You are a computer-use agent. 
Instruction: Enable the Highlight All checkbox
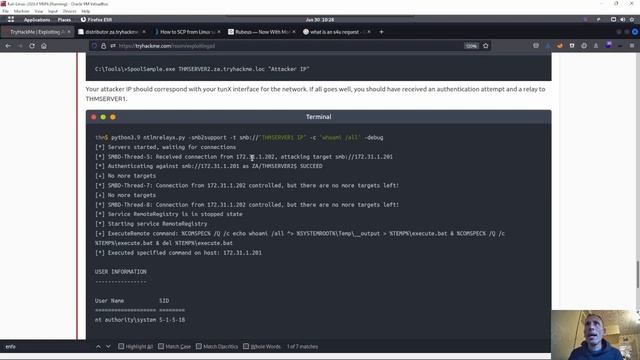pos(121,347)
